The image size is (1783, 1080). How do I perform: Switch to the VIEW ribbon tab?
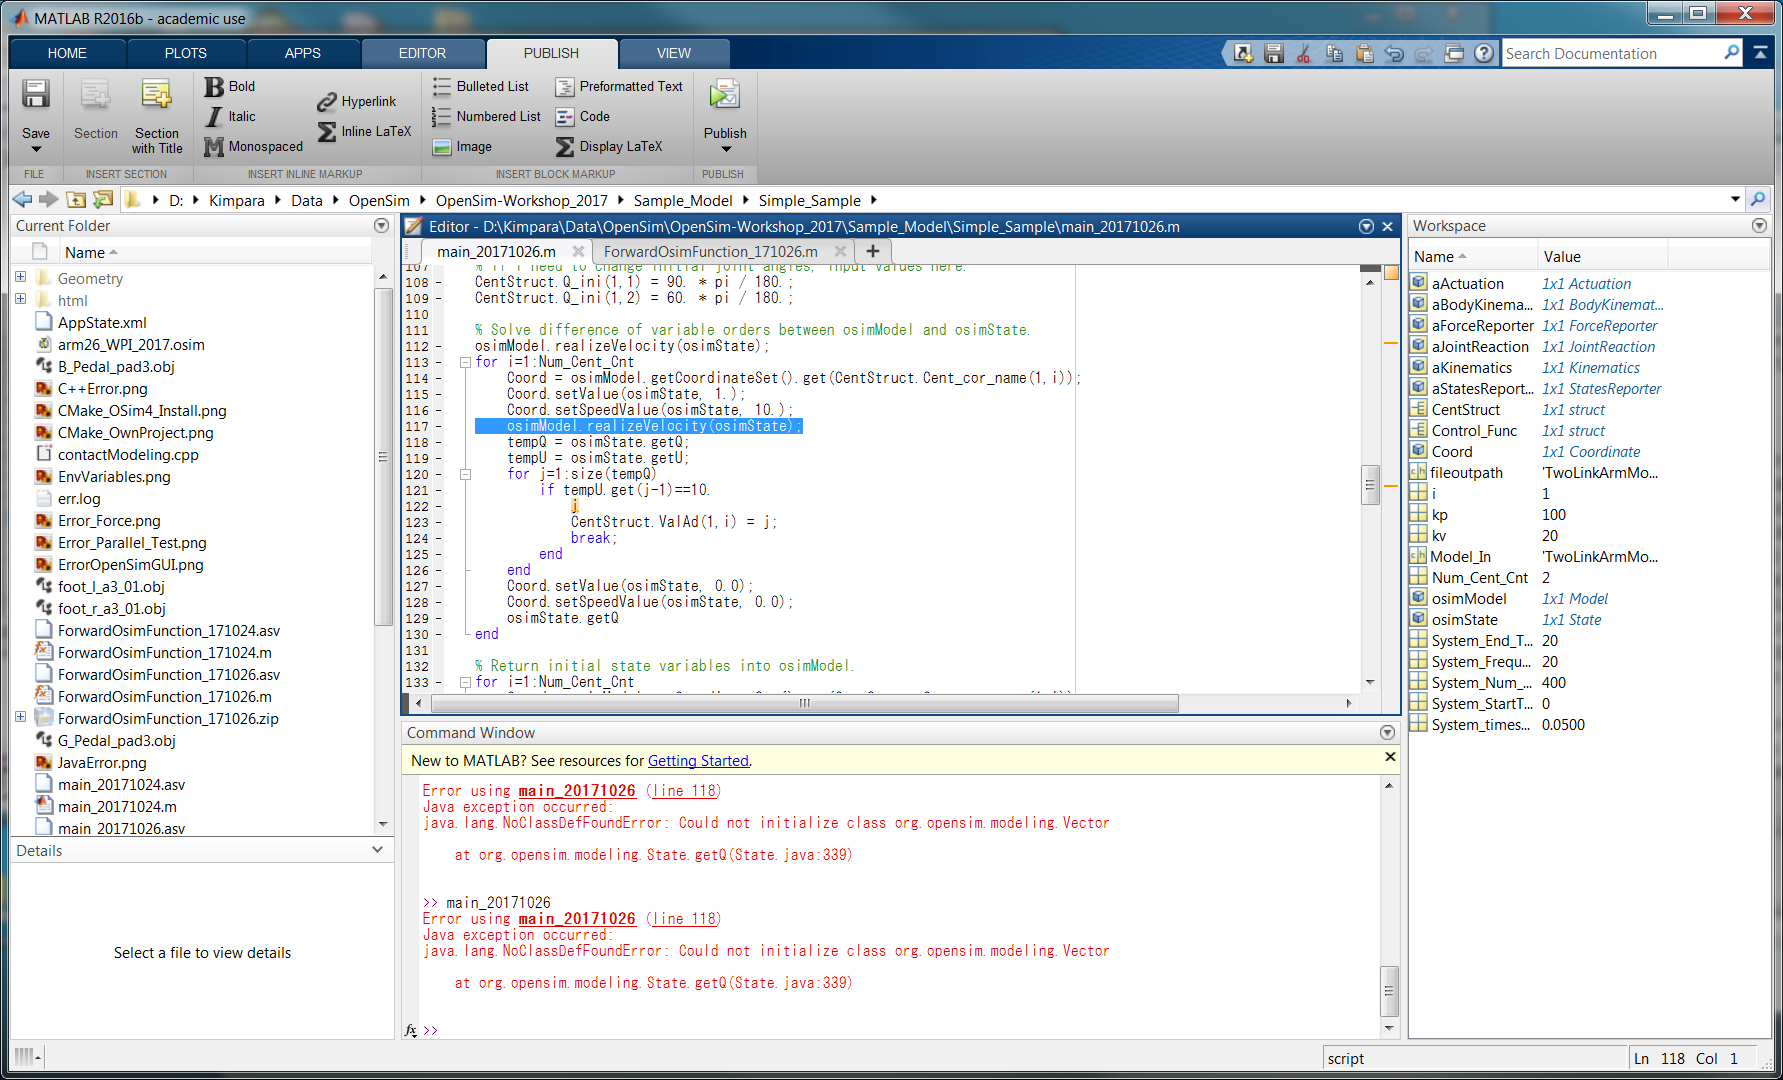(673, 53)
